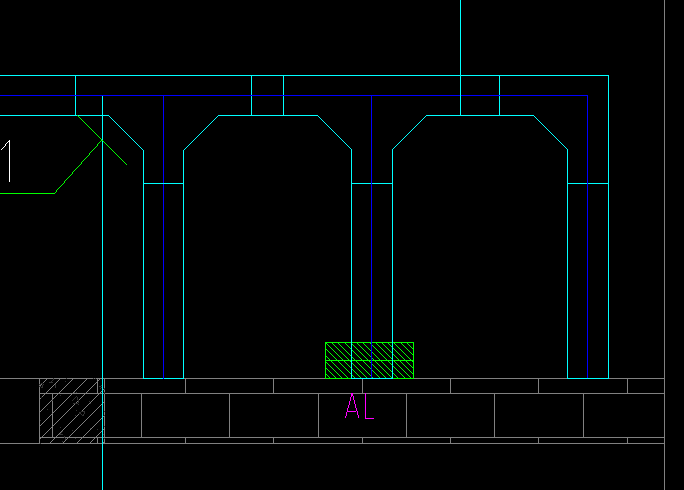
Task: Select the small cyan rectangle above right arch
Action: (x=480, y=96)
